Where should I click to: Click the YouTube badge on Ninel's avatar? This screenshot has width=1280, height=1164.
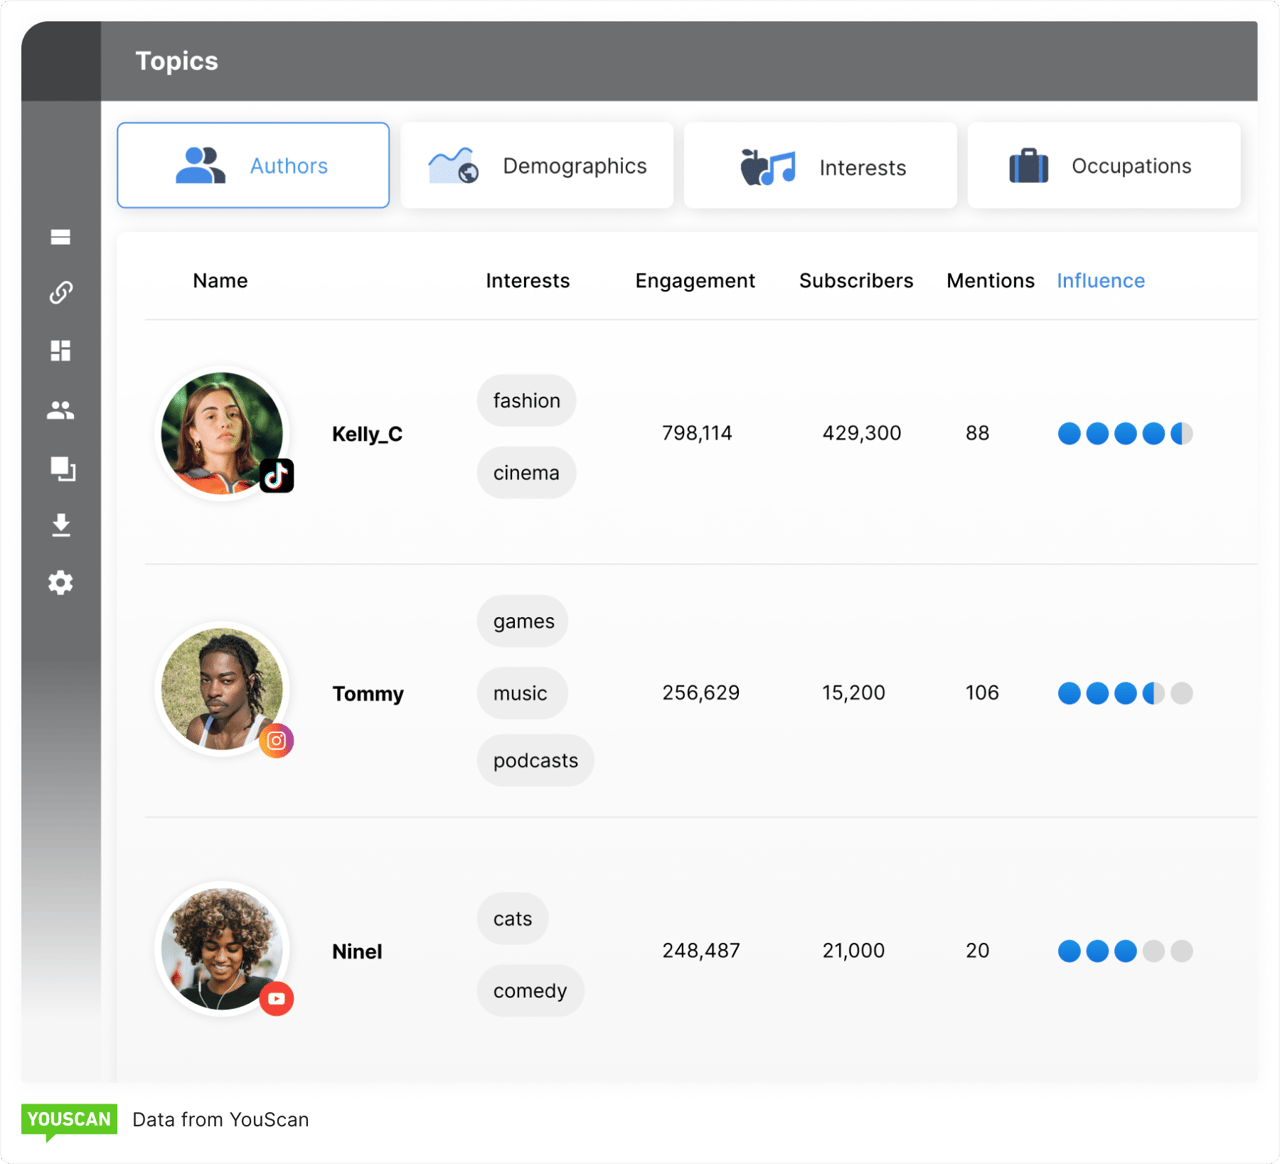(277, 999)
